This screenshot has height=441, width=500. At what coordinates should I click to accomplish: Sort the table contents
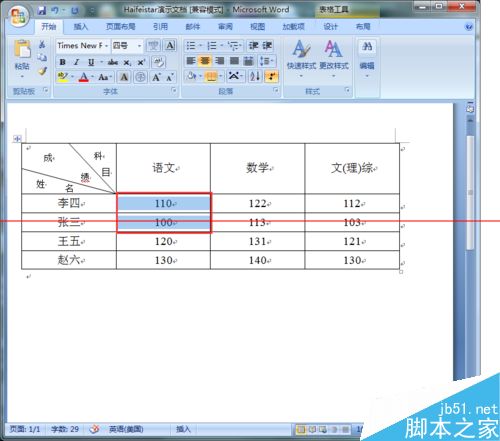255,77
